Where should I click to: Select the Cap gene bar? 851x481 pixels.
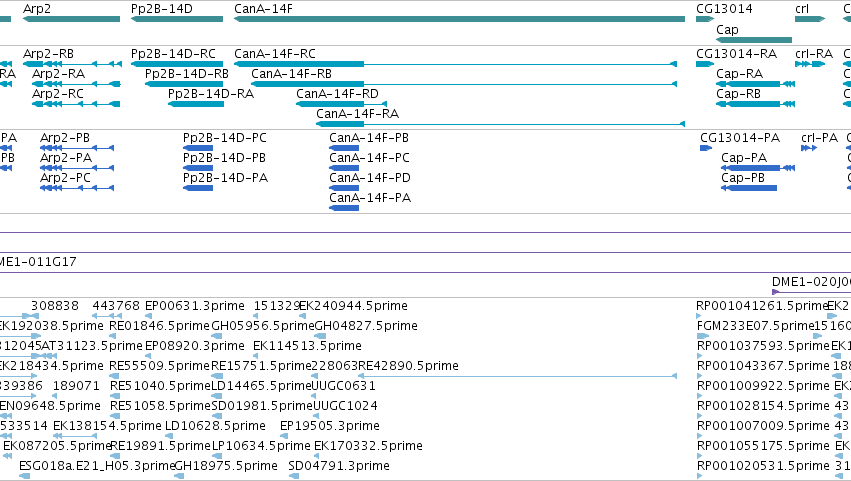click(x=754, y=40)
